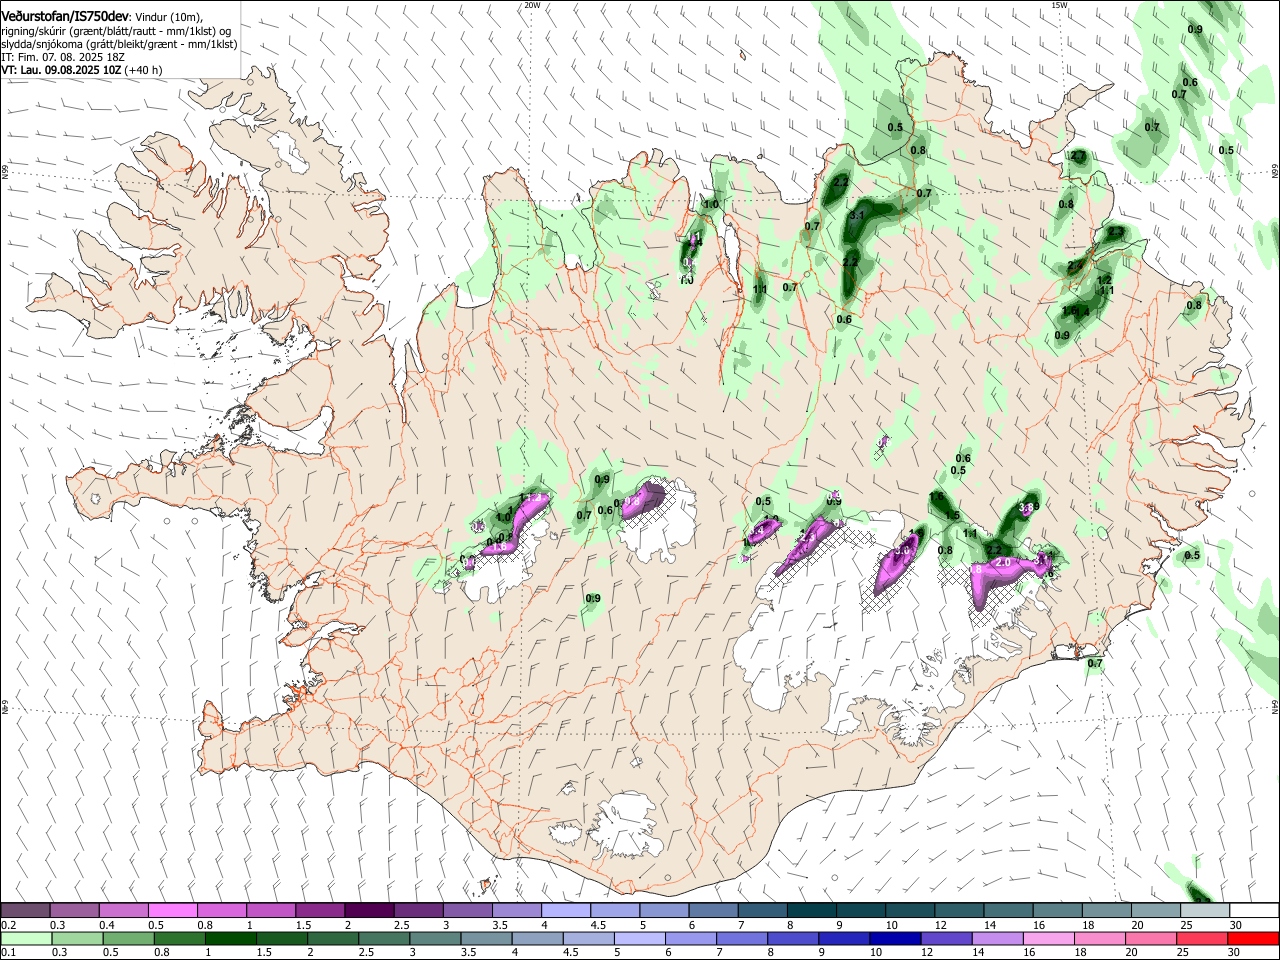The height and width of the screenshot is (960, 1280).
Task: Click the 15W longitude label
Action: 1060,4
